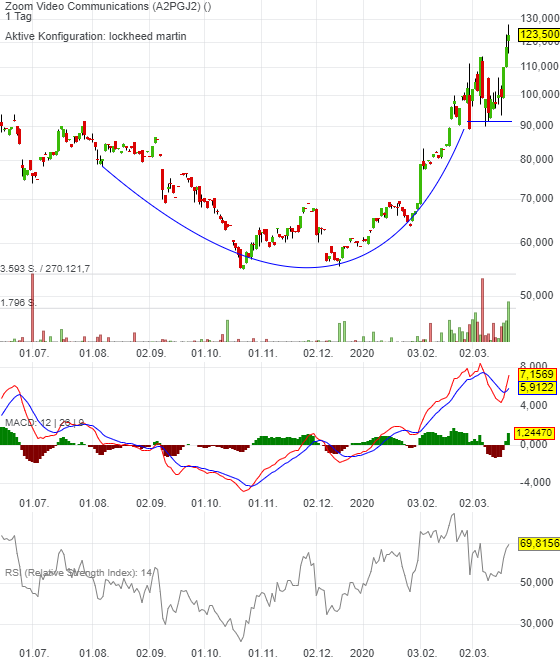560x662 pixels.
Task: Click the 80,000 price axis label
Action: point(536,159)
